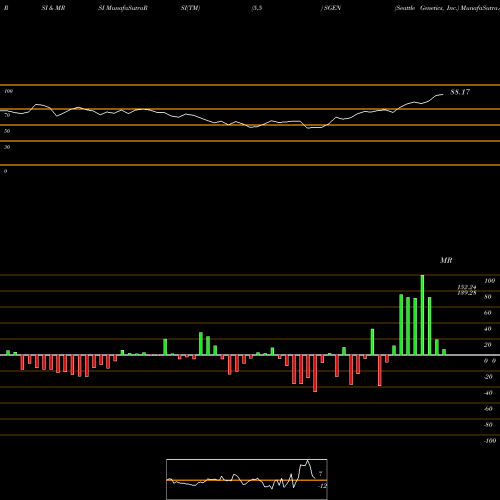Click the MR axis label -80

[488, 425]
